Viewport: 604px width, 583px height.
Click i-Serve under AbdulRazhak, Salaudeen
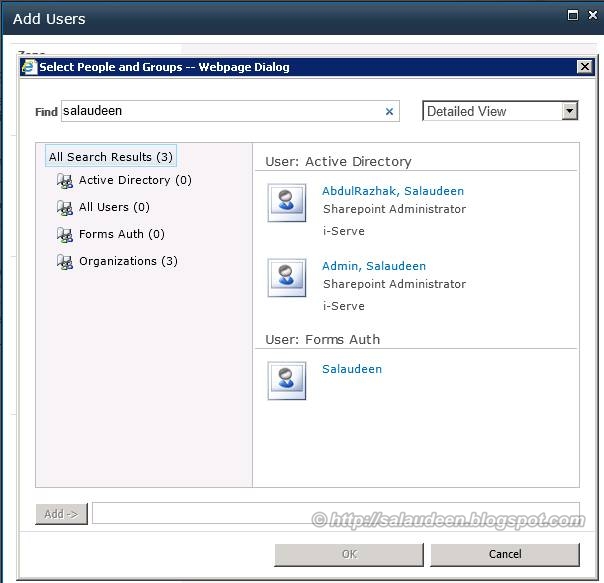[344, 231]
